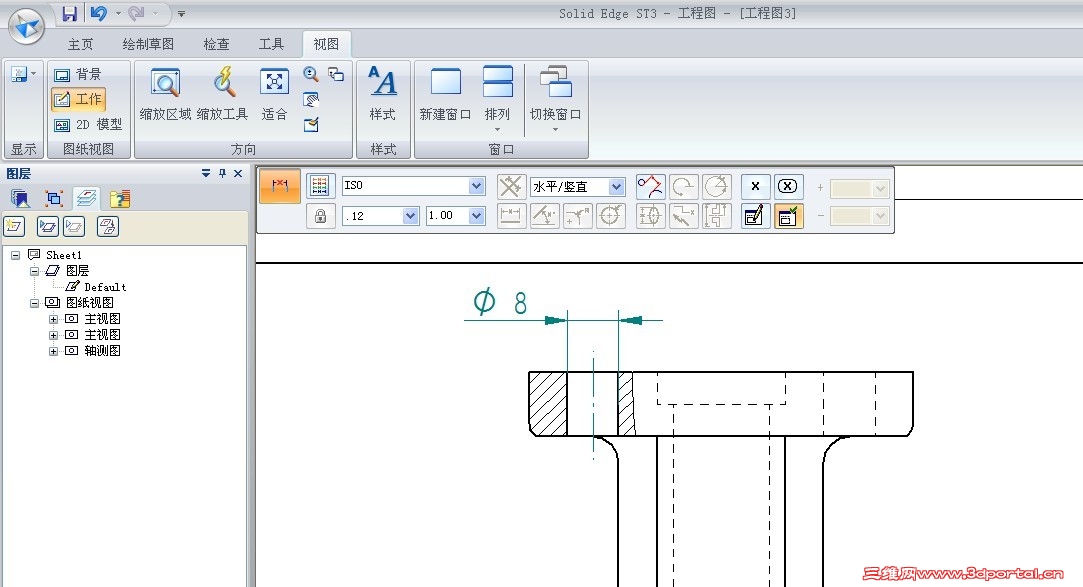Open the quick access toolbar customize arrow
The width and height of the screenshot is (1083, 587).
(x=181, y=13)
